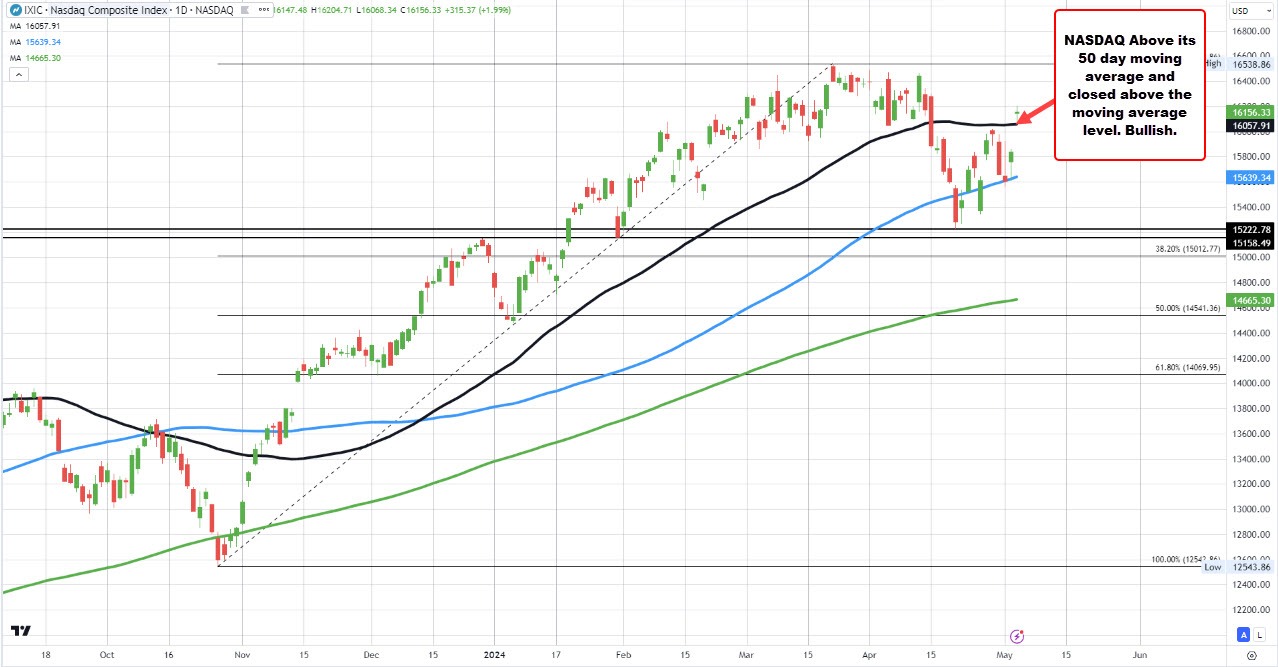Click the 16538.86 high price label

click(x=1251, y=63)
